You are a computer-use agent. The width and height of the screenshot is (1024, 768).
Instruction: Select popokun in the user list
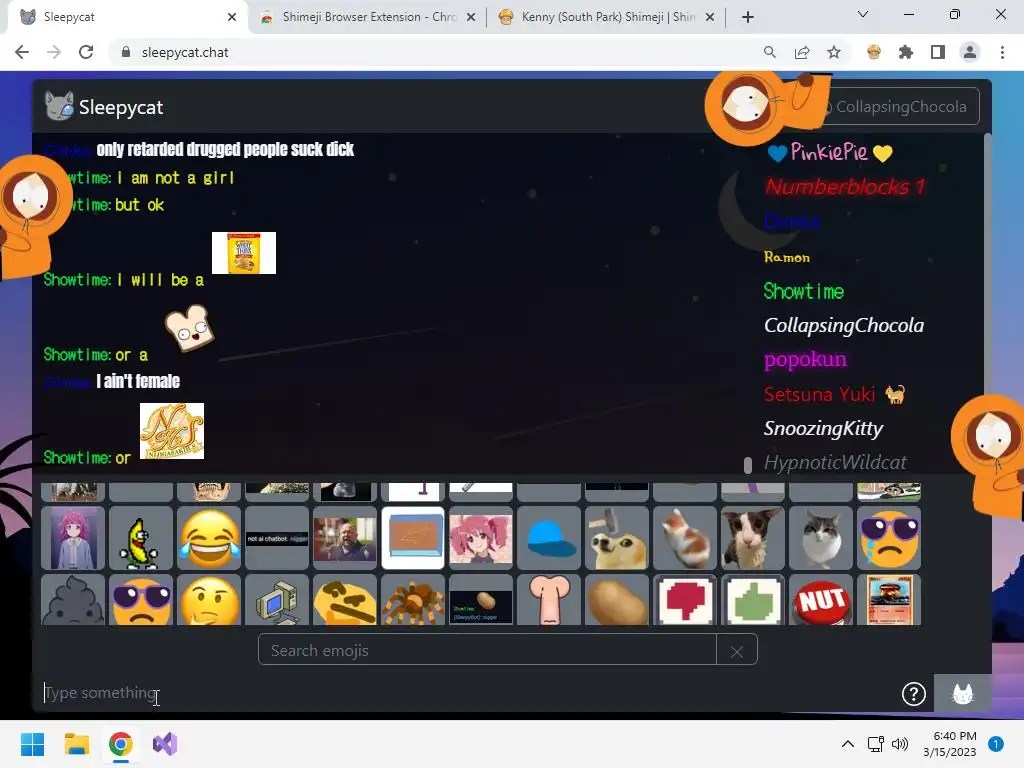(805, 359)
